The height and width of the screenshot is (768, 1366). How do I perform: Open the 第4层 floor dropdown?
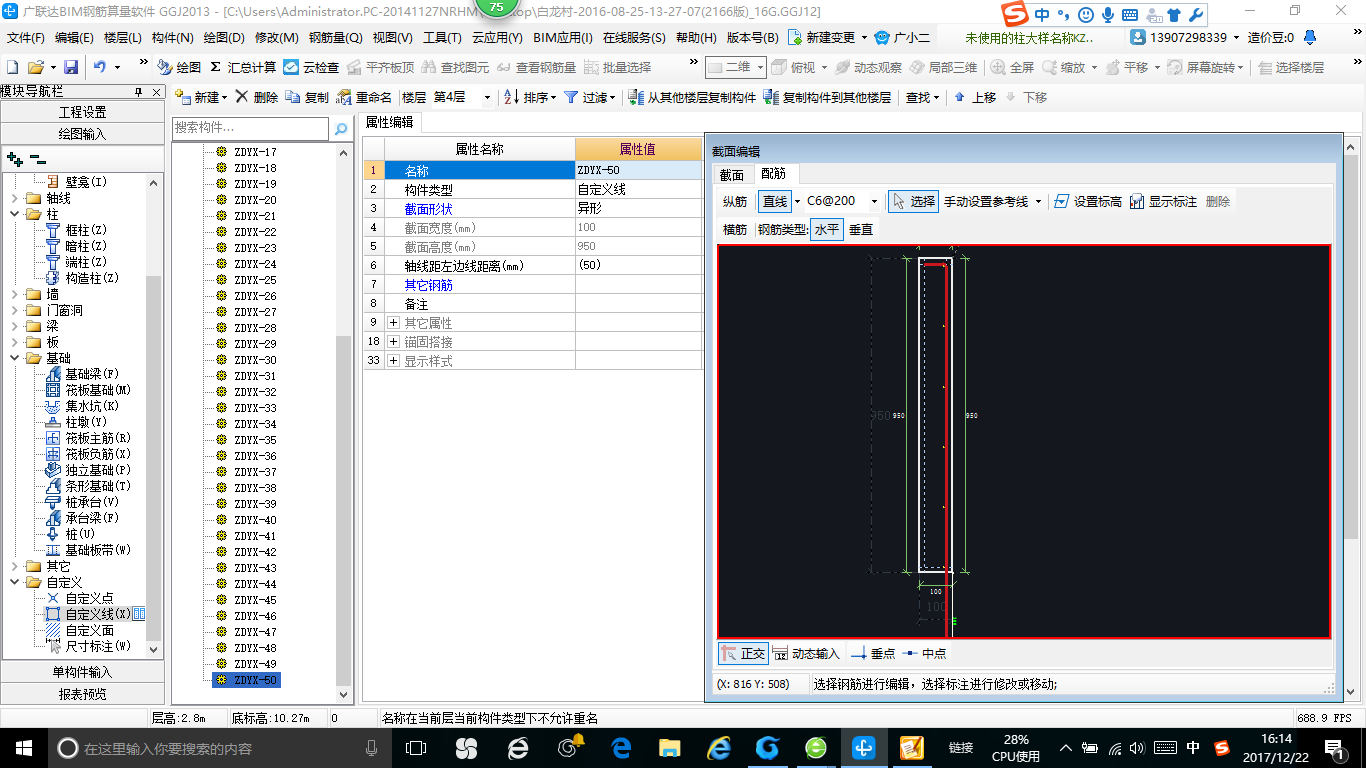[x=487, y=97]
